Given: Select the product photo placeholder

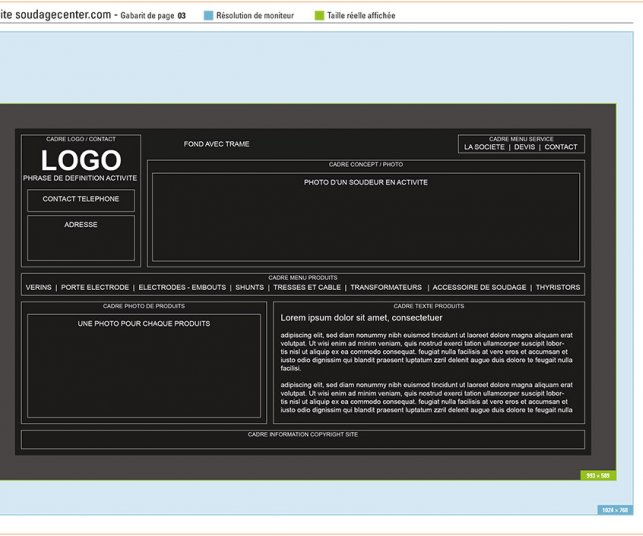Looking at the screenshot, I should (143, 365).
